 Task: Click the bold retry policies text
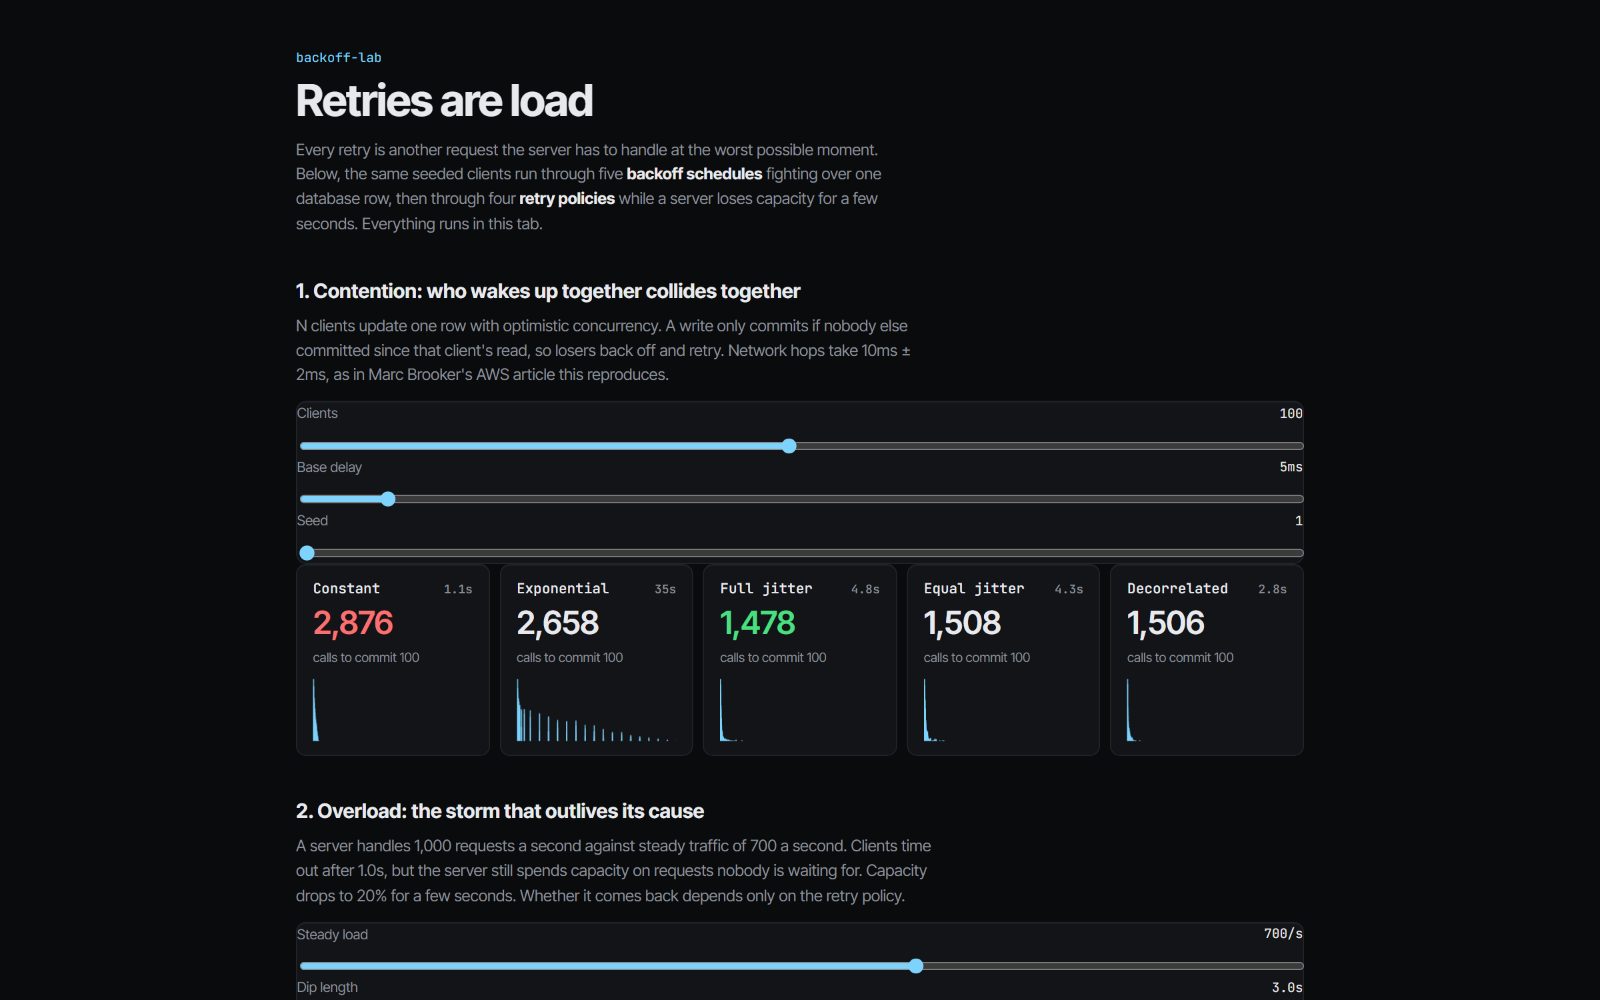coord(567,199)
